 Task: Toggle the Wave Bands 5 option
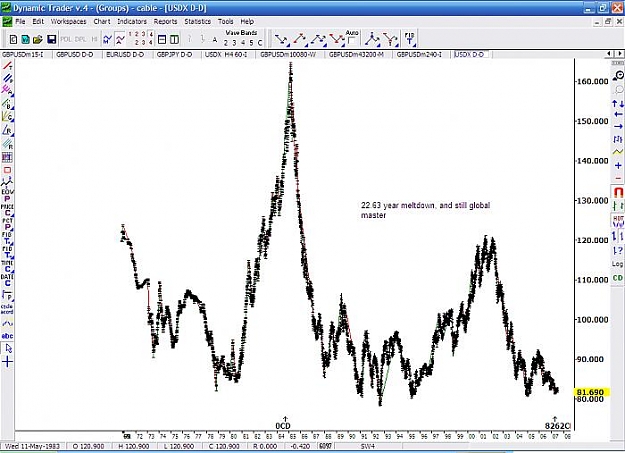[251, 42]
